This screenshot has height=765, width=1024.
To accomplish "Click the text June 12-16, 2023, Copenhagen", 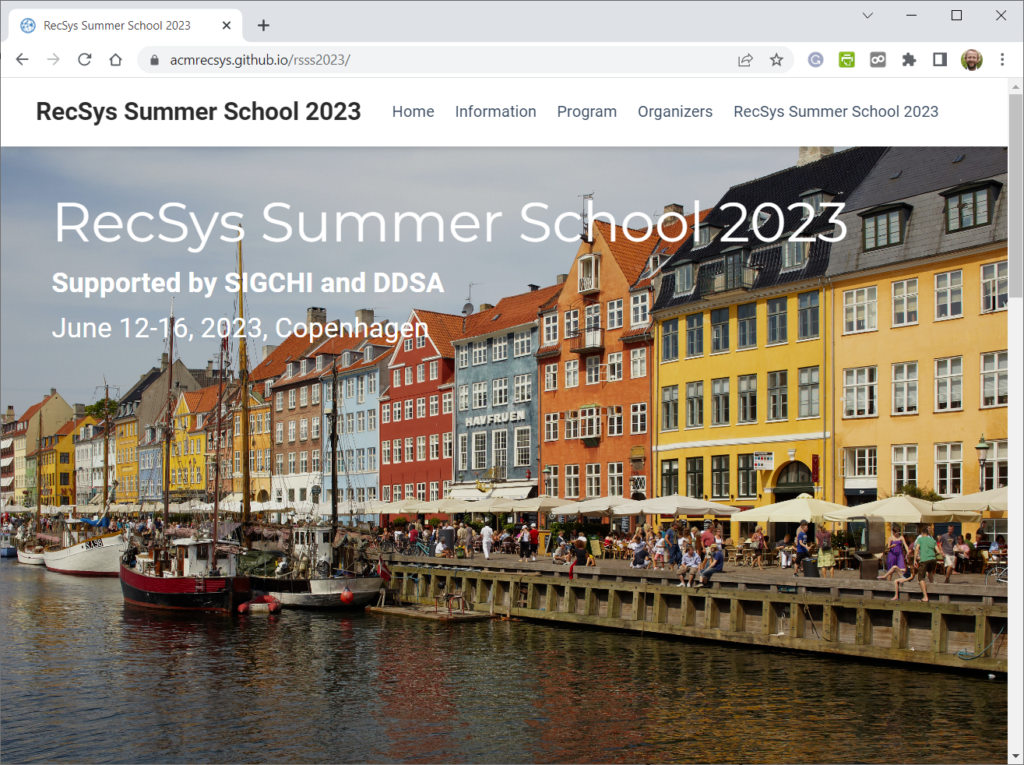I will (240, 328).
